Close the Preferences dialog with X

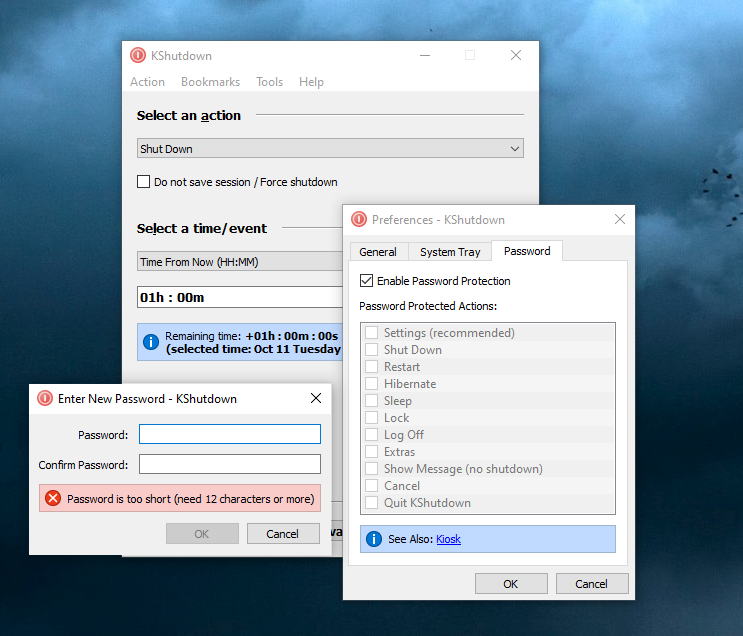pyautogui.click(x=620, y=219)
